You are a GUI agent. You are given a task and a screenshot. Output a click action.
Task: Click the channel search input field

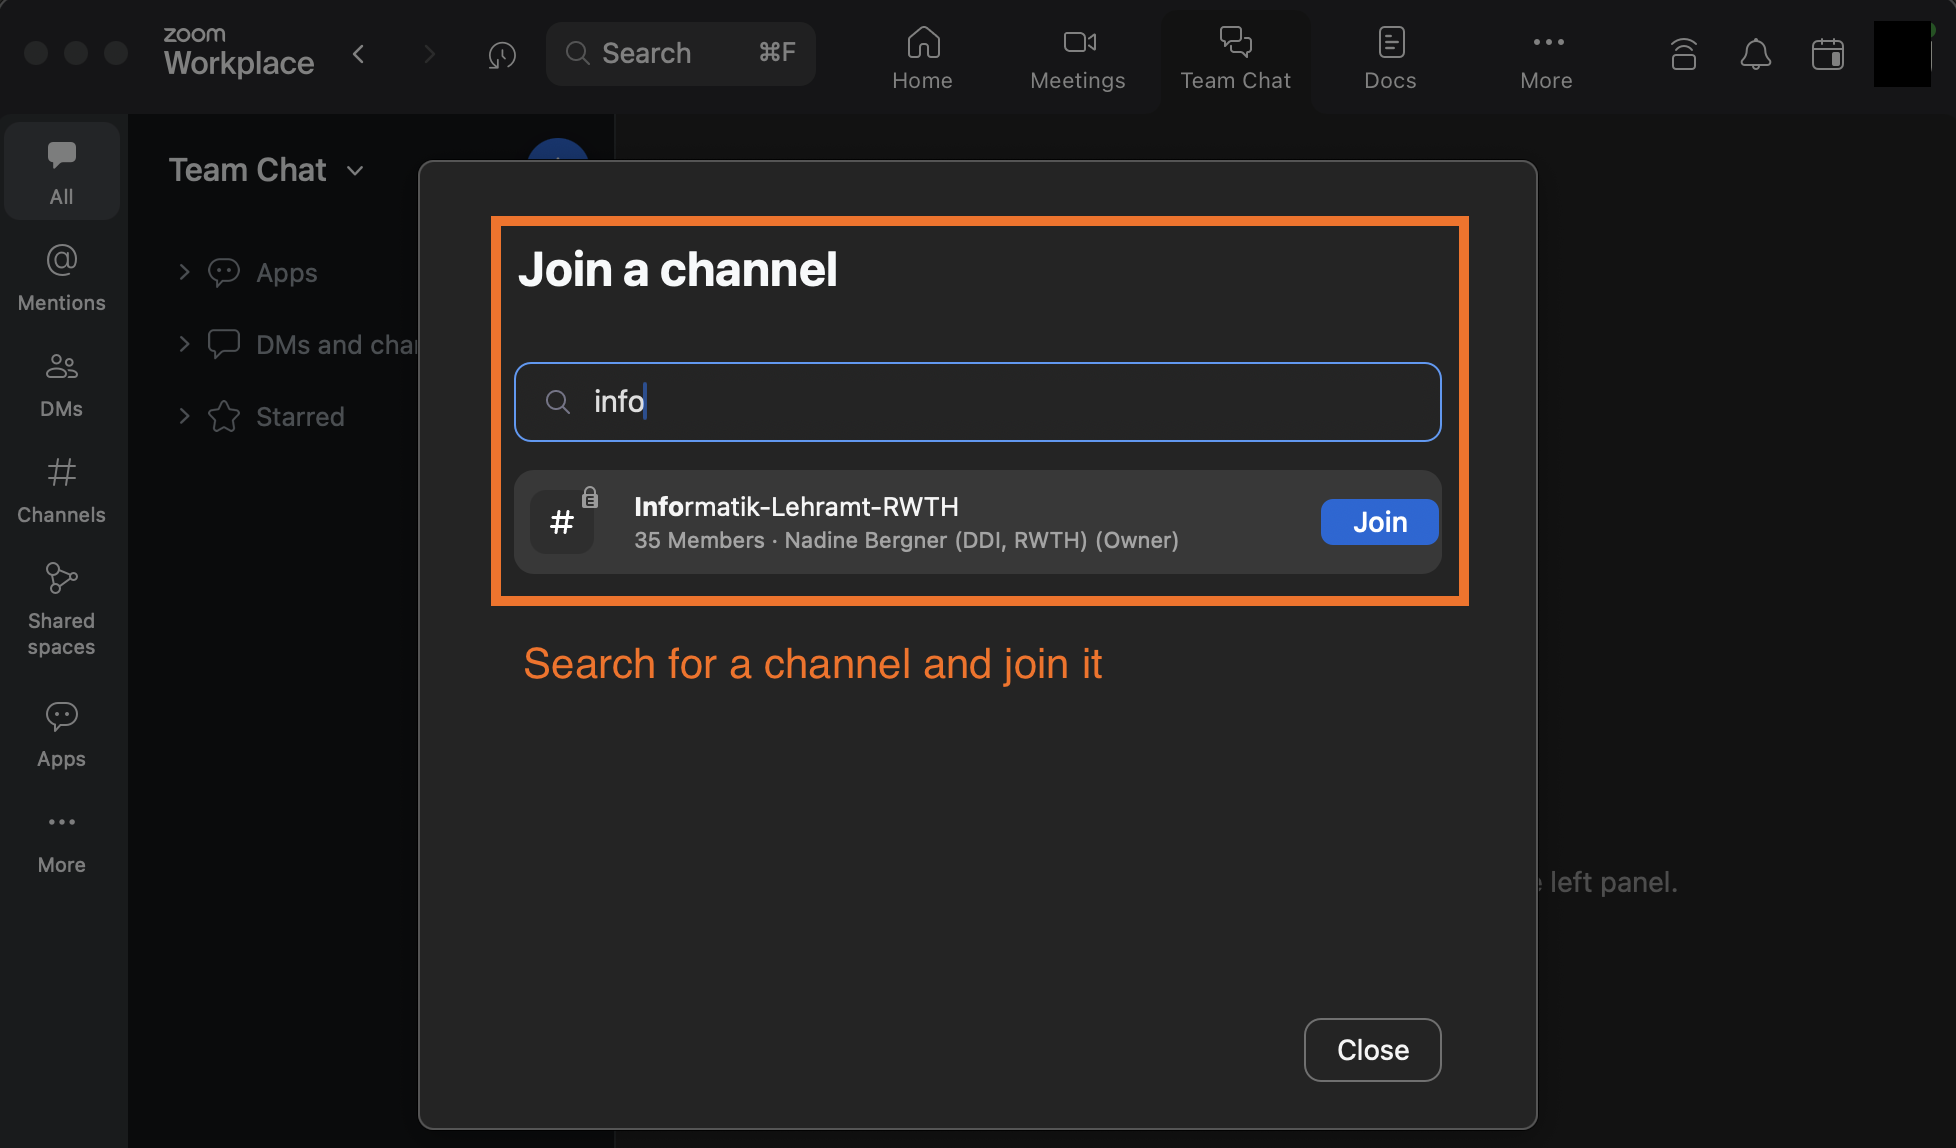tap(976, 401)
